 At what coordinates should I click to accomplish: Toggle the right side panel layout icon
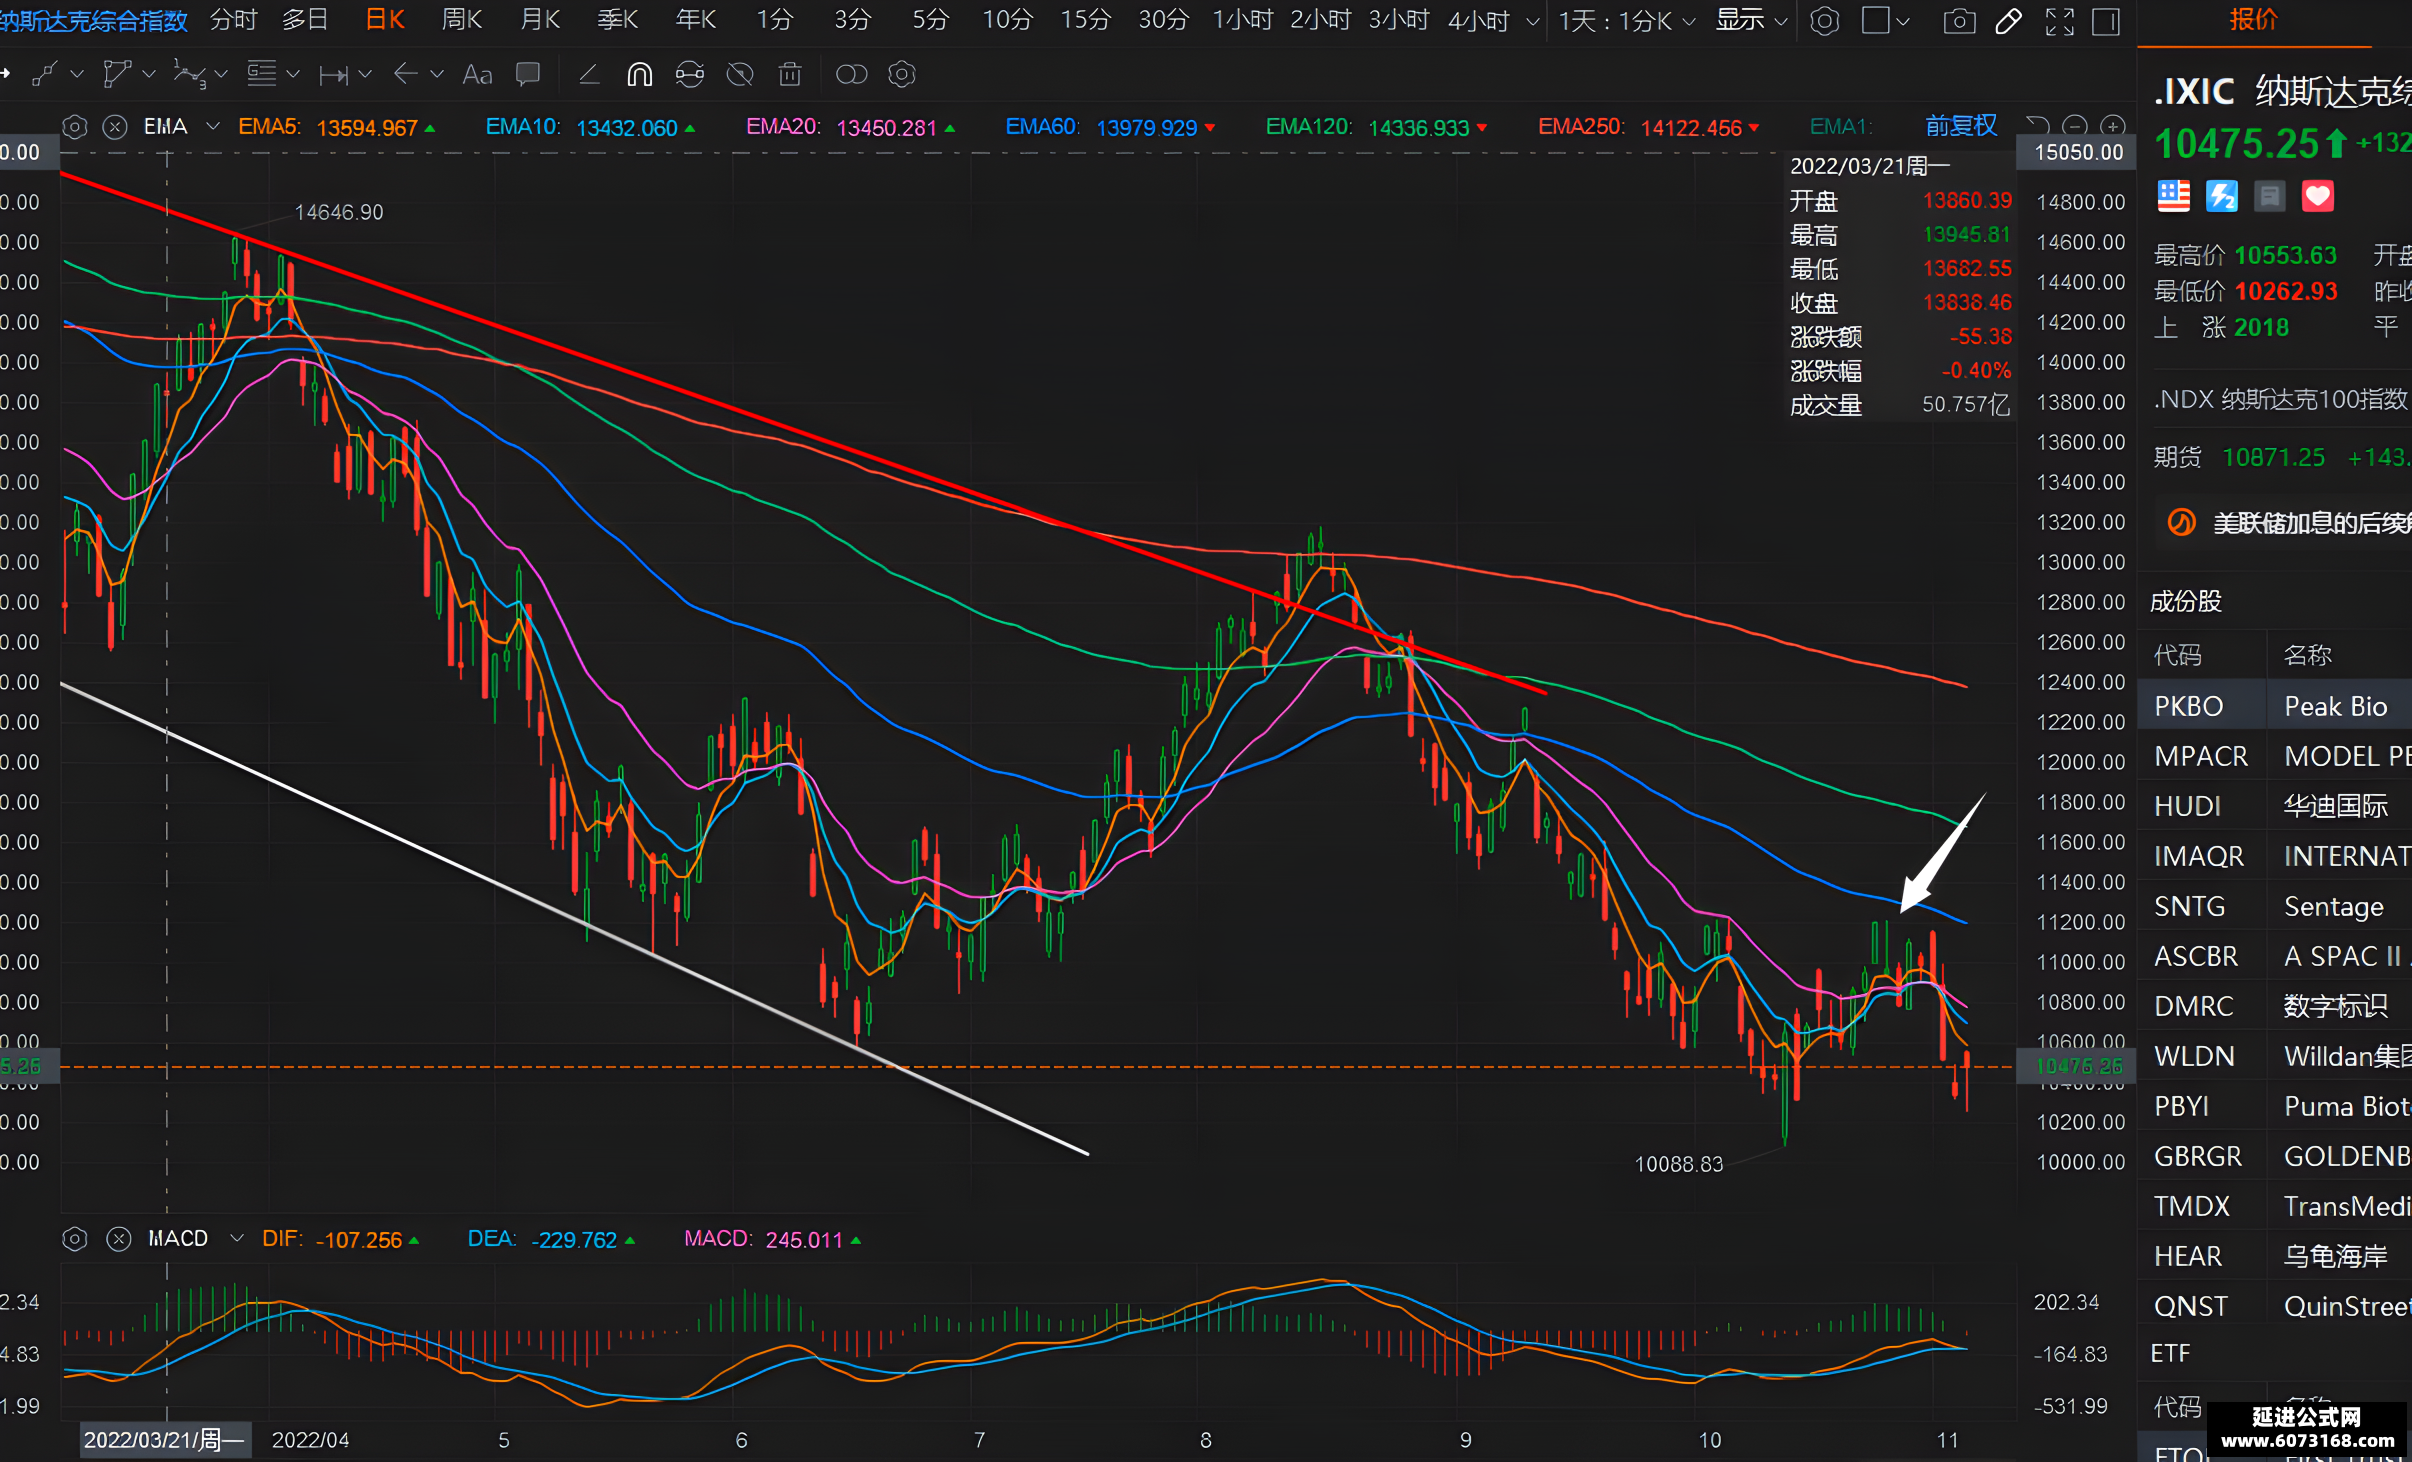pos(2106,21)
